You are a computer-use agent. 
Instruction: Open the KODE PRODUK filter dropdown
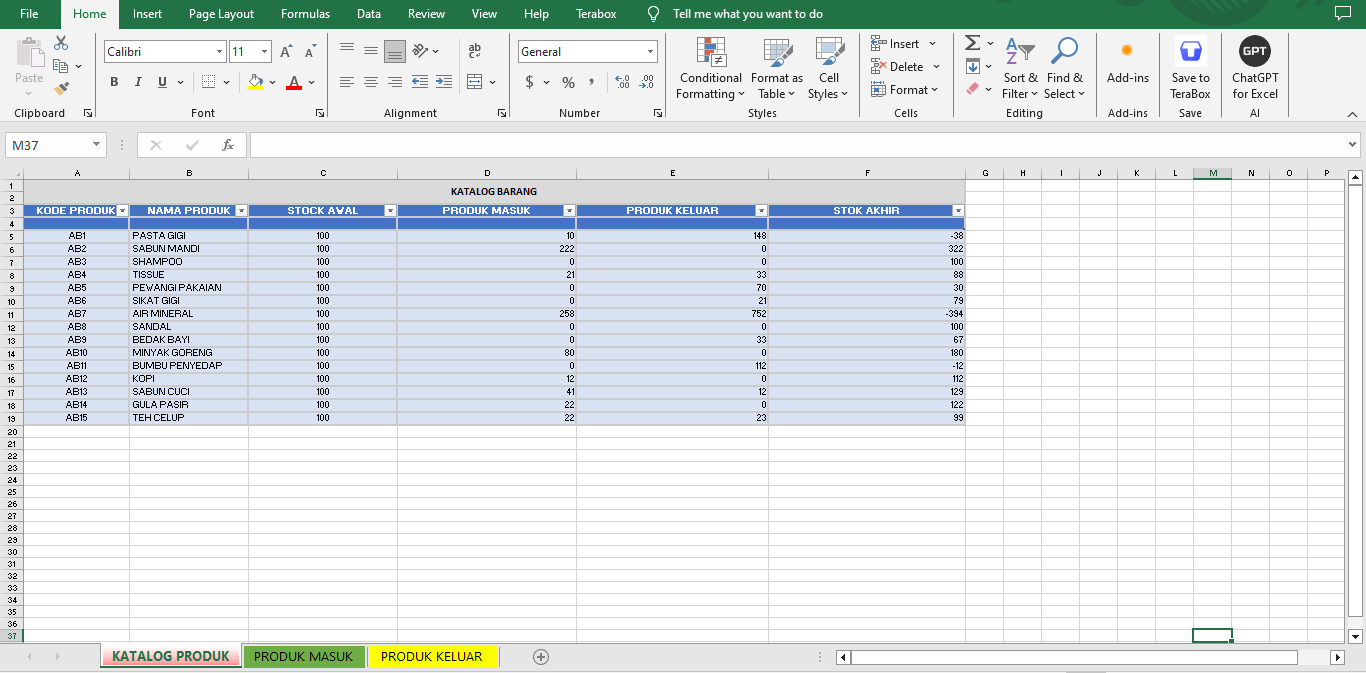pyautogui.click(x=124, y=210)
